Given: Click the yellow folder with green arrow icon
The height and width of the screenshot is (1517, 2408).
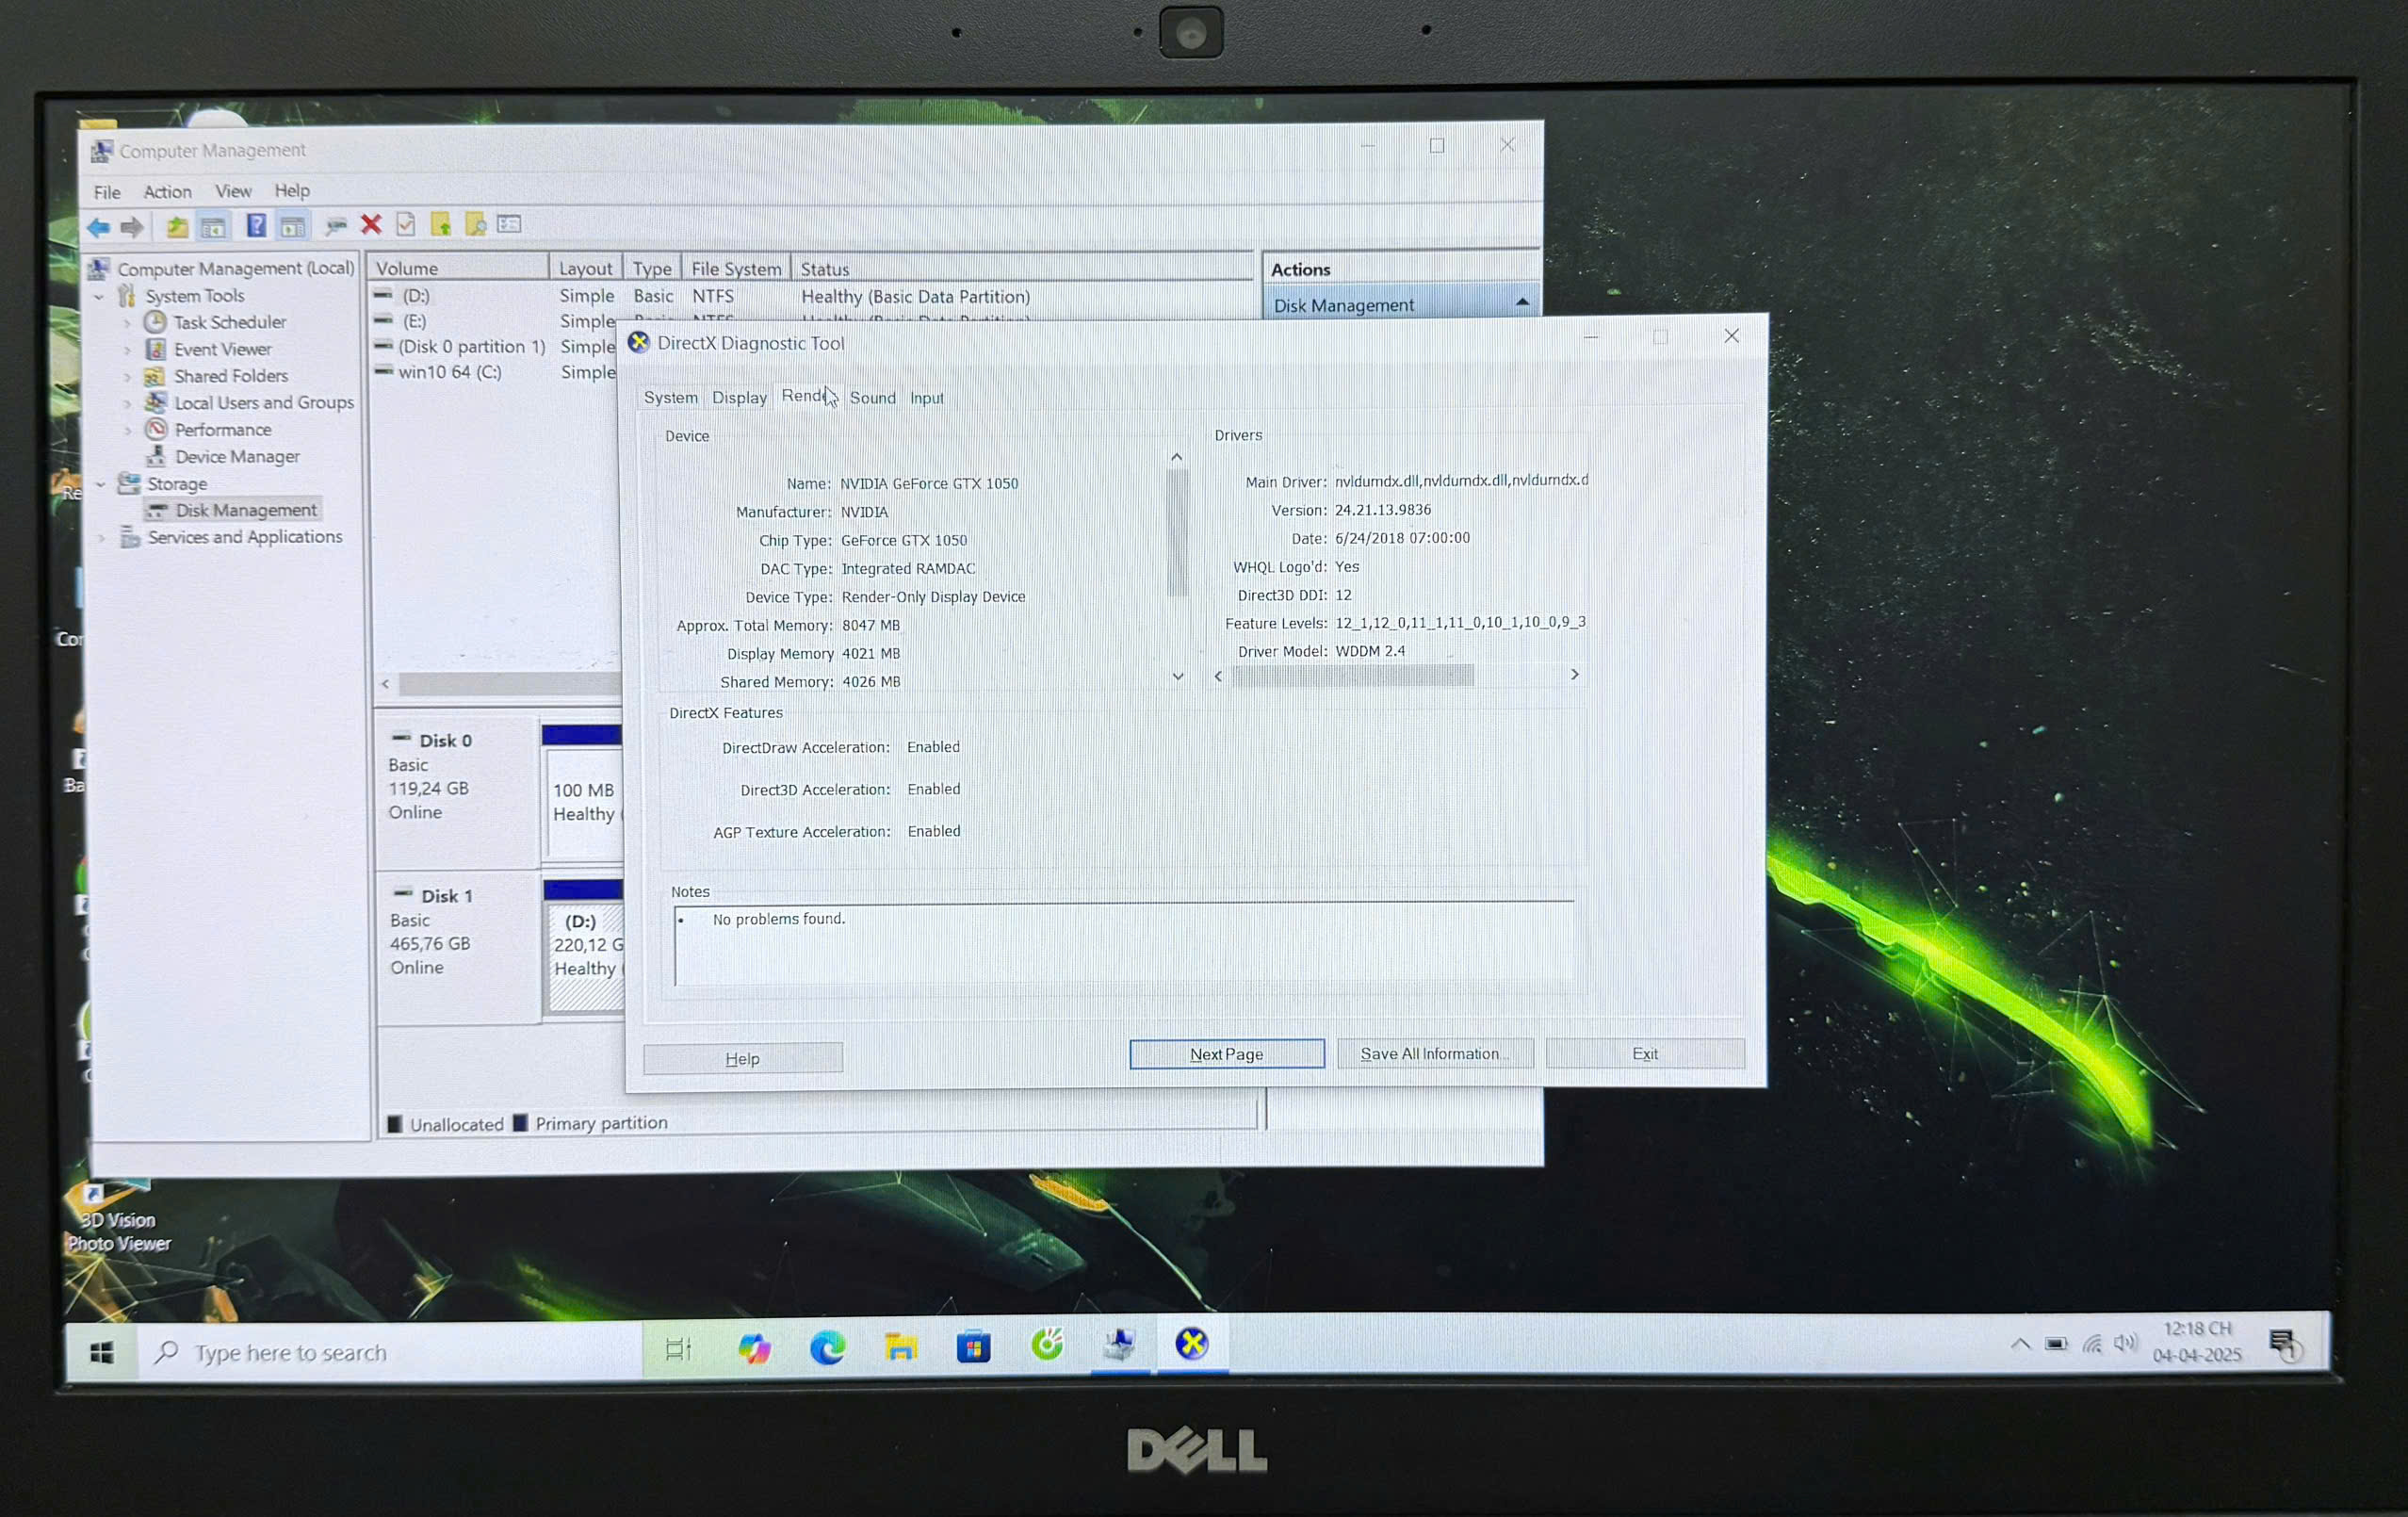Looking at the screenshot, I should tap(441, 225).
